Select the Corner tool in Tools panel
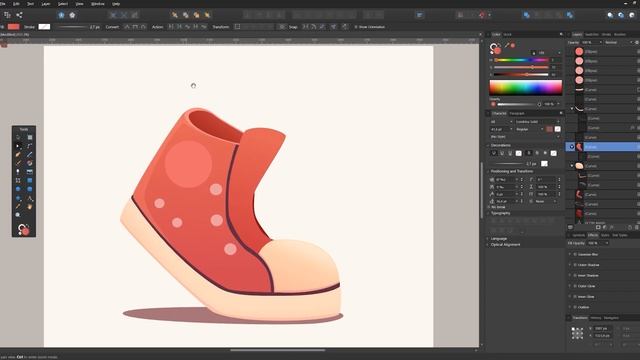 29,146
